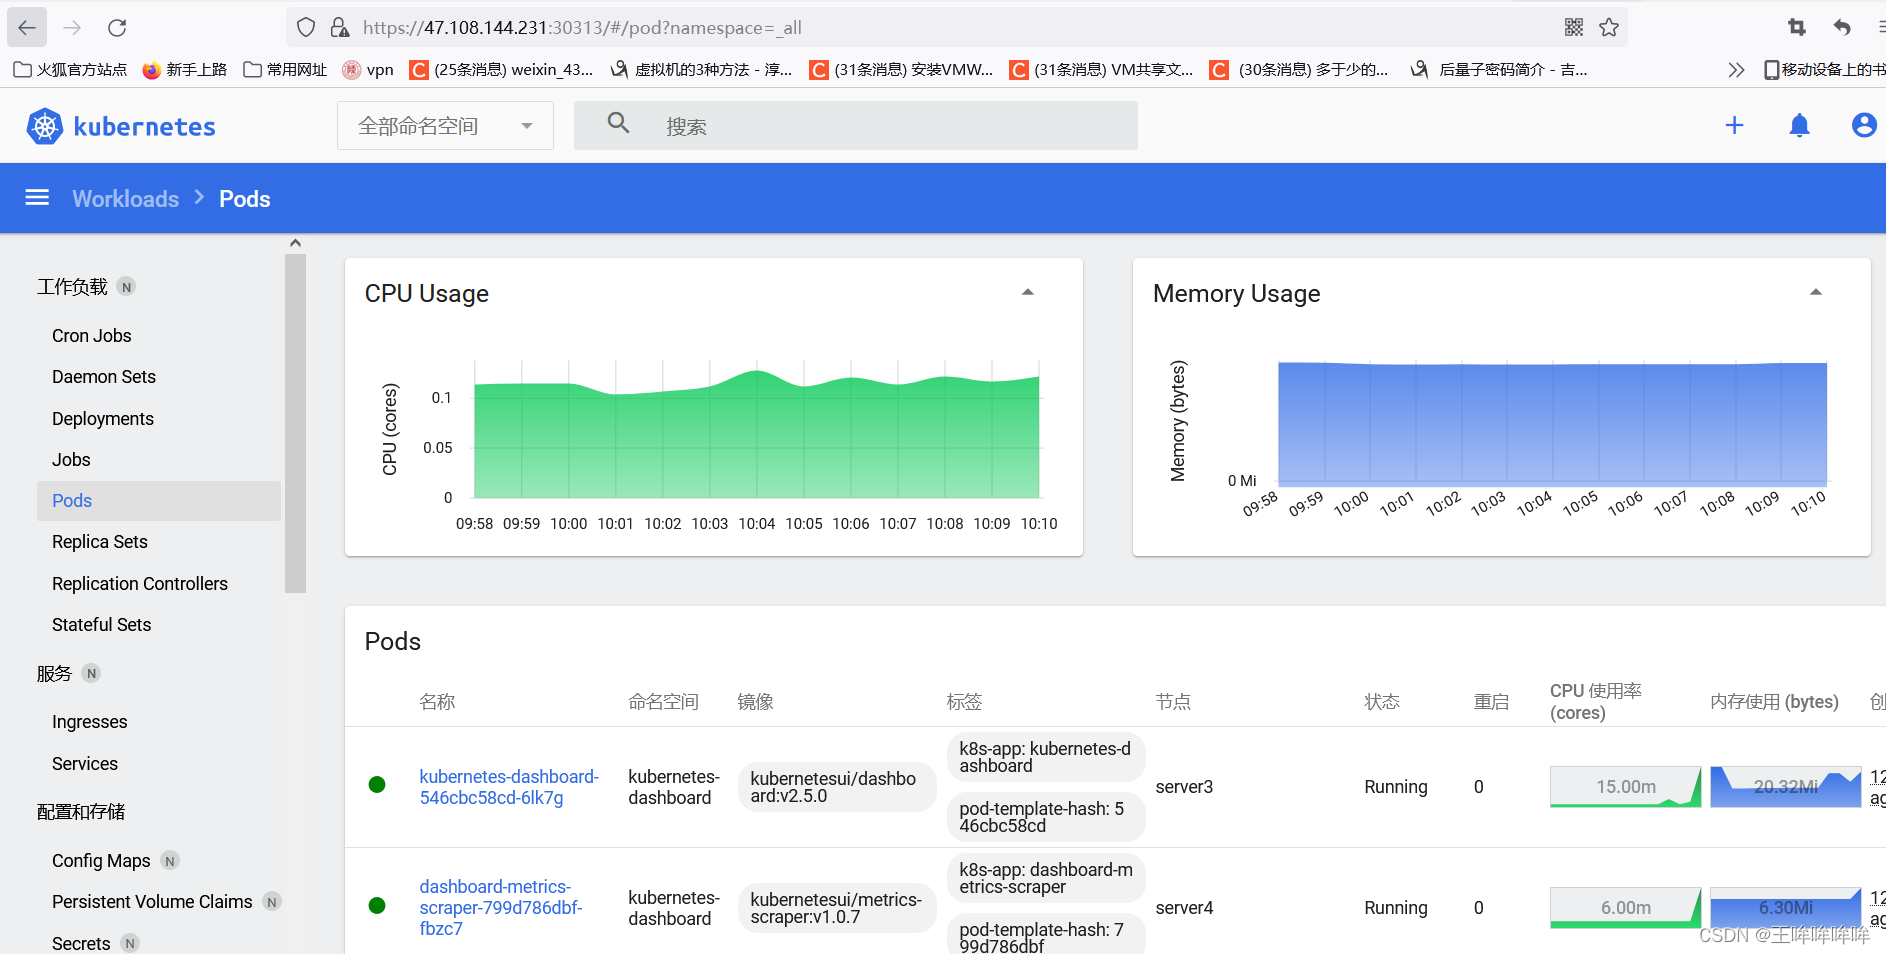This screenshot has width=1886, height=954.
Task: Go back with the browser back arrow
Action: click(x=27, y=27)
